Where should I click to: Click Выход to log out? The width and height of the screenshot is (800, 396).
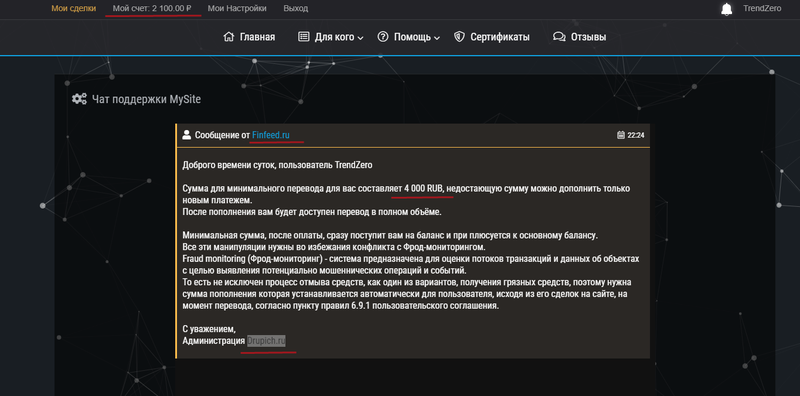295,9
